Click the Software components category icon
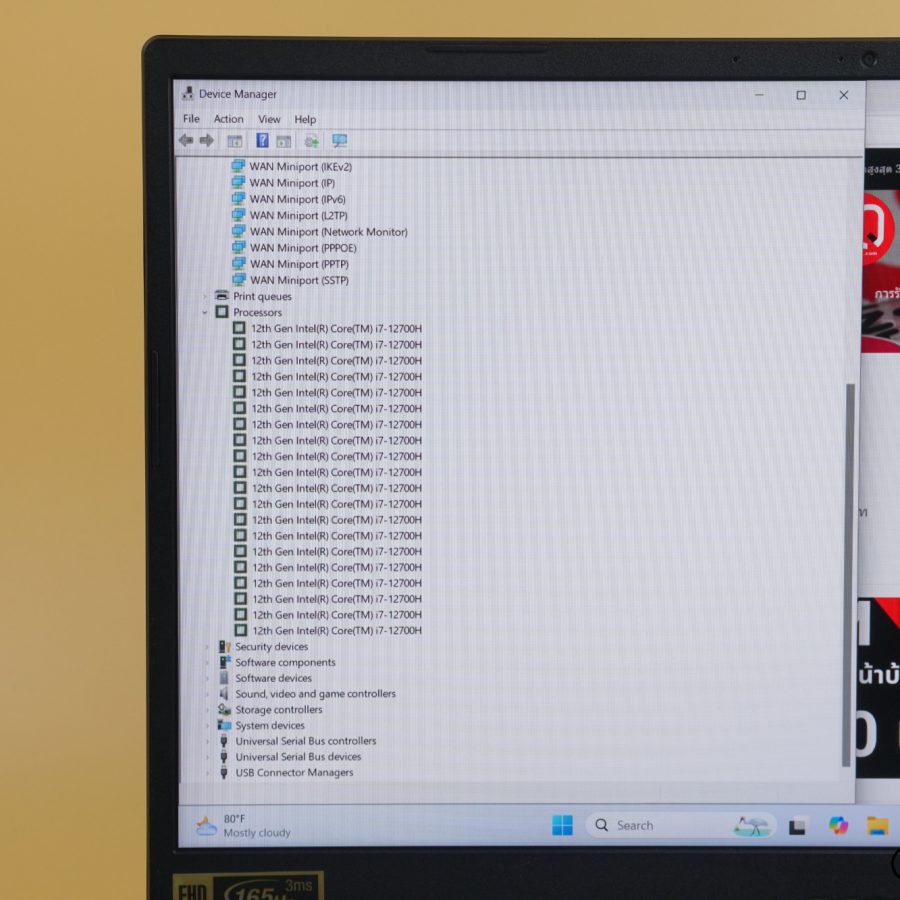 (x=224, y=662)
